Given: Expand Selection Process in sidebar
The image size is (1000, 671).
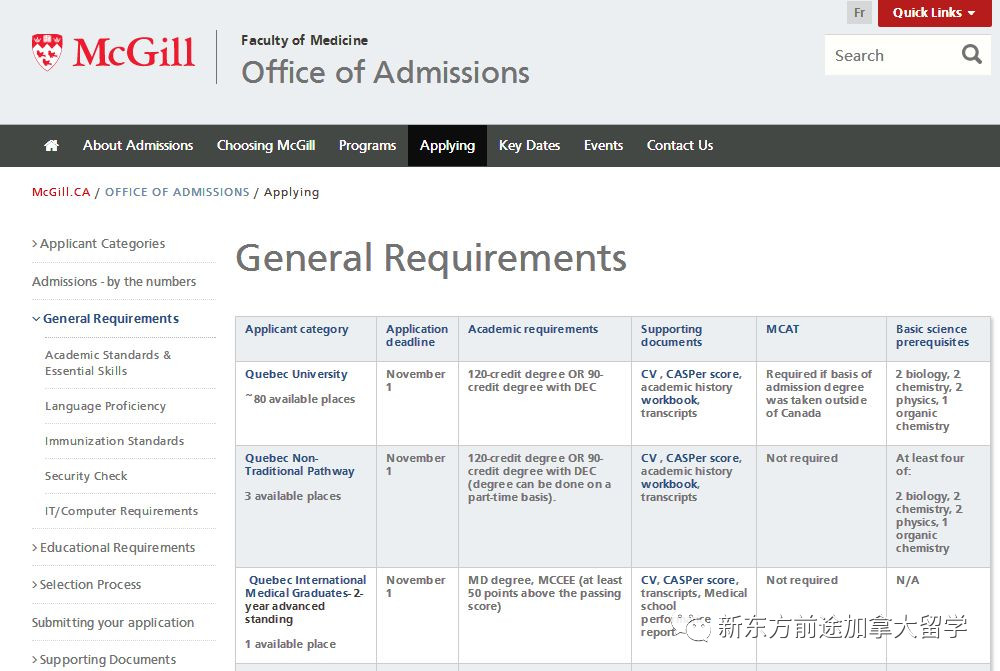Looking at the screenshot, I should coord(87,584).
